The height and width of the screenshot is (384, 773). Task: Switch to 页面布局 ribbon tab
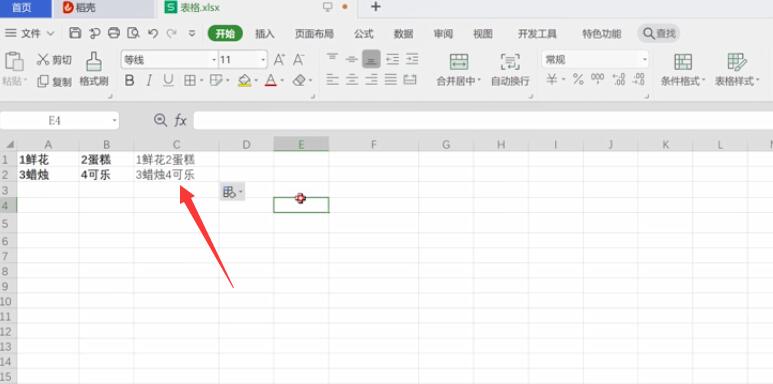pos(314,34)
